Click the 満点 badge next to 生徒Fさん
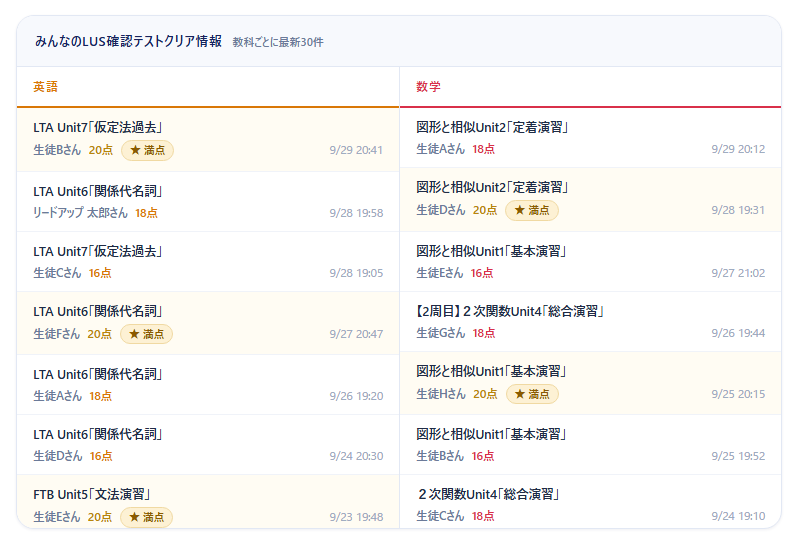Screen dimensions: 798x545 (x=147, y=334)
